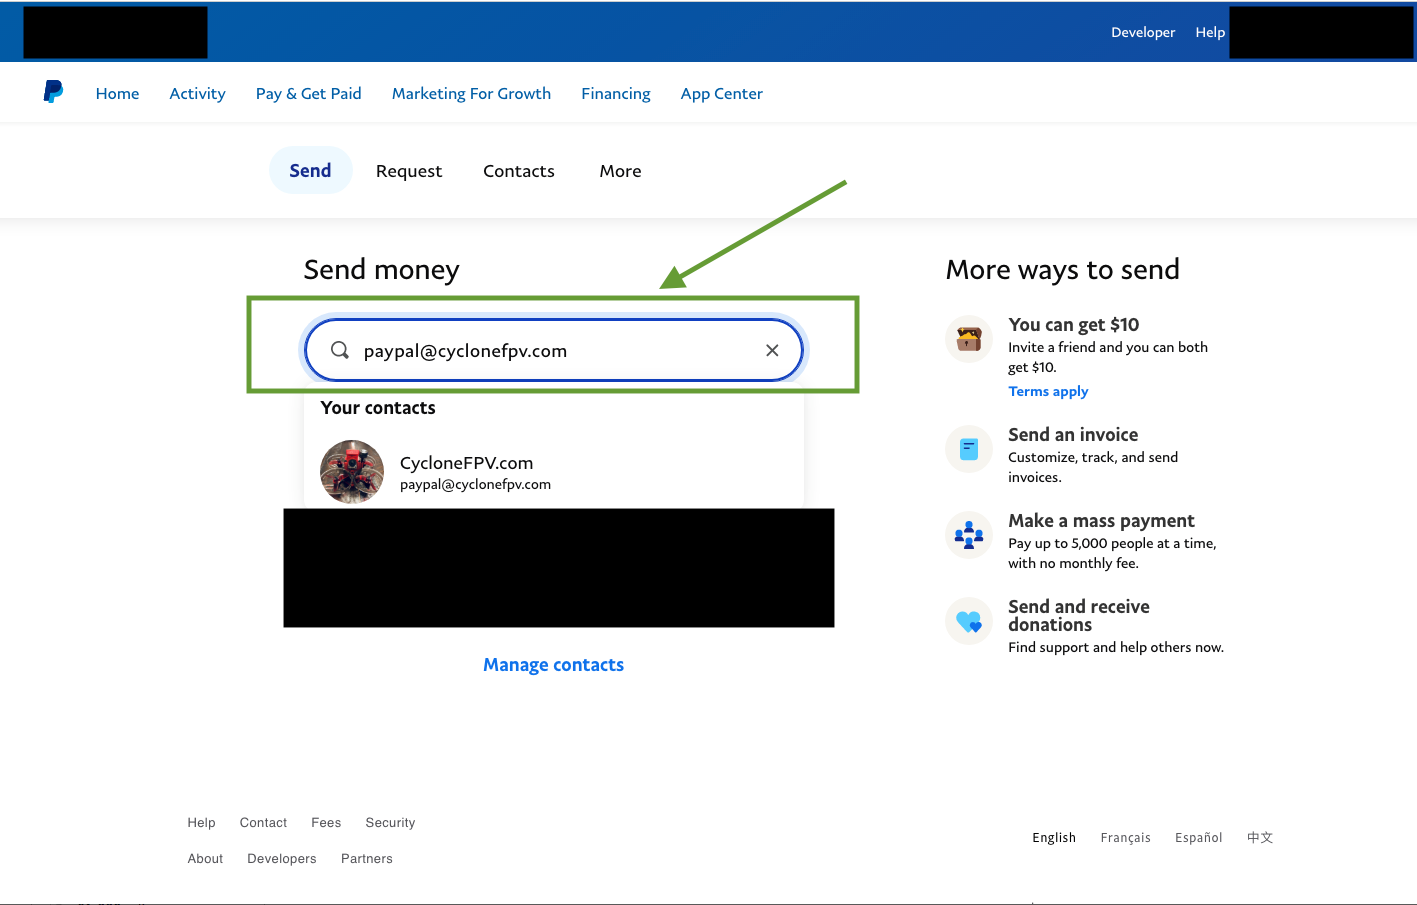Screen dimensions: 1417x905
Task: Open the Manage contacts link
Action: pyautogui.click(x=553, y=665)
